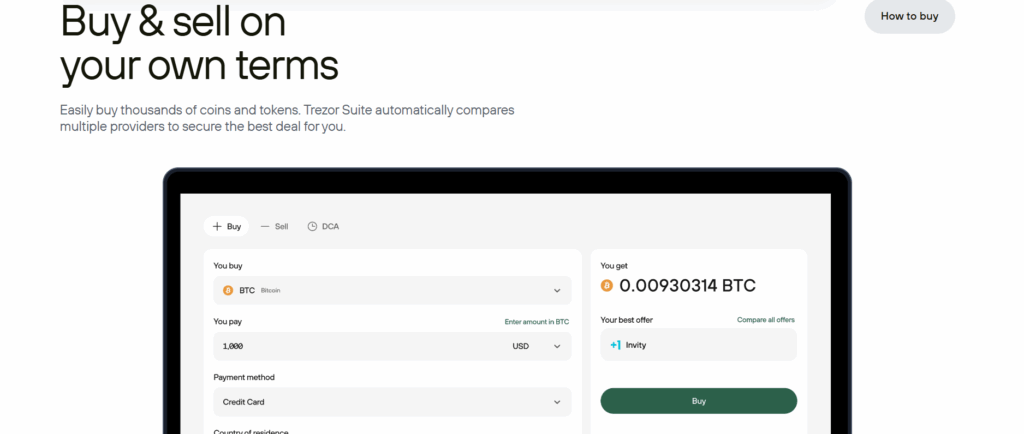Click the Payment method label
The width and height of the screenshot is (1024, 434).
tap(244, 377)
